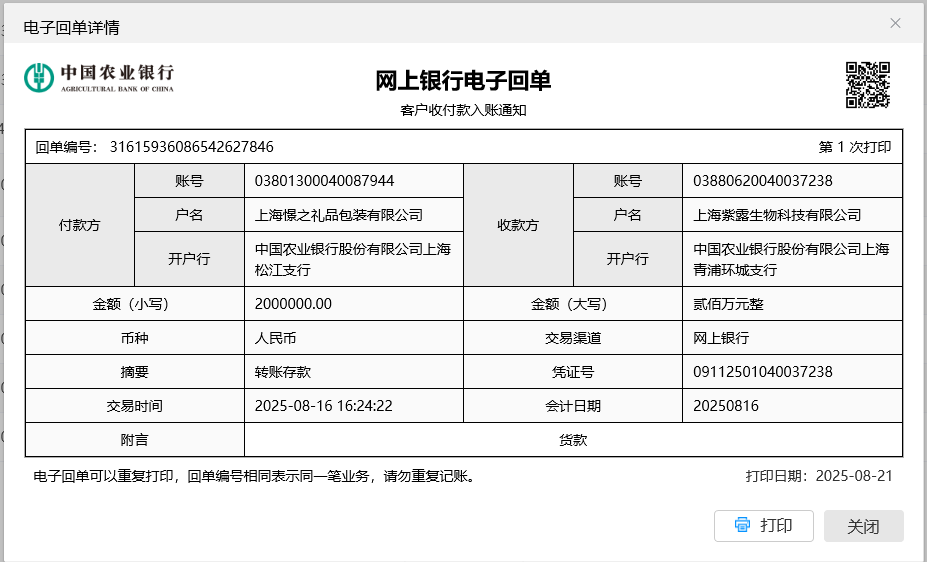Select transaction time 2025-08-16 16:24:22
Viewport: 927px width, 562px height.
tap(323, 406)
